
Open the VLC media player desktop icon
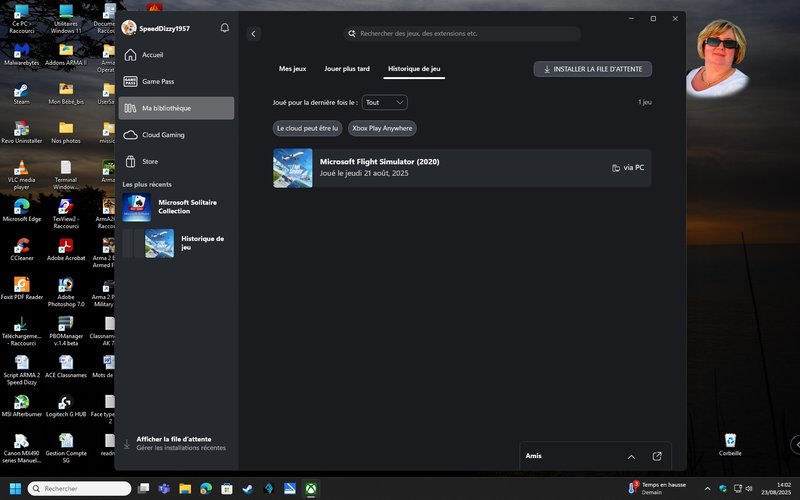(x=21, y=174)
